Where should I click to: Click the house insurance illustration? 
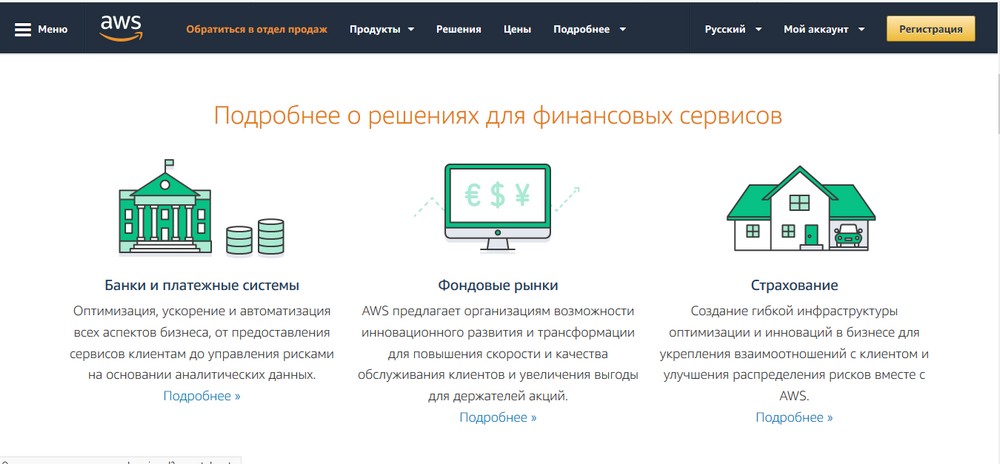pos(800,212)
